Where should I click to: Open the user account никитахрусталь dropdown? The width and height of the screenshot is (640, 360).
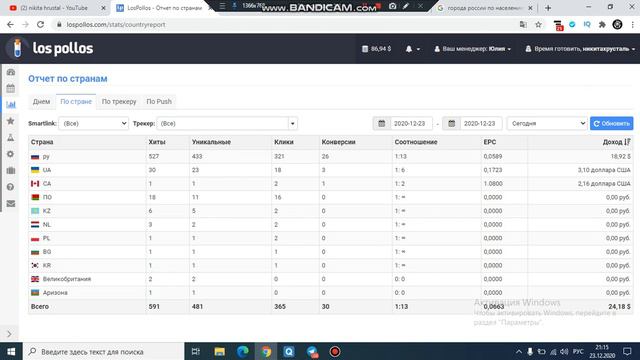[x=580, y=49]
